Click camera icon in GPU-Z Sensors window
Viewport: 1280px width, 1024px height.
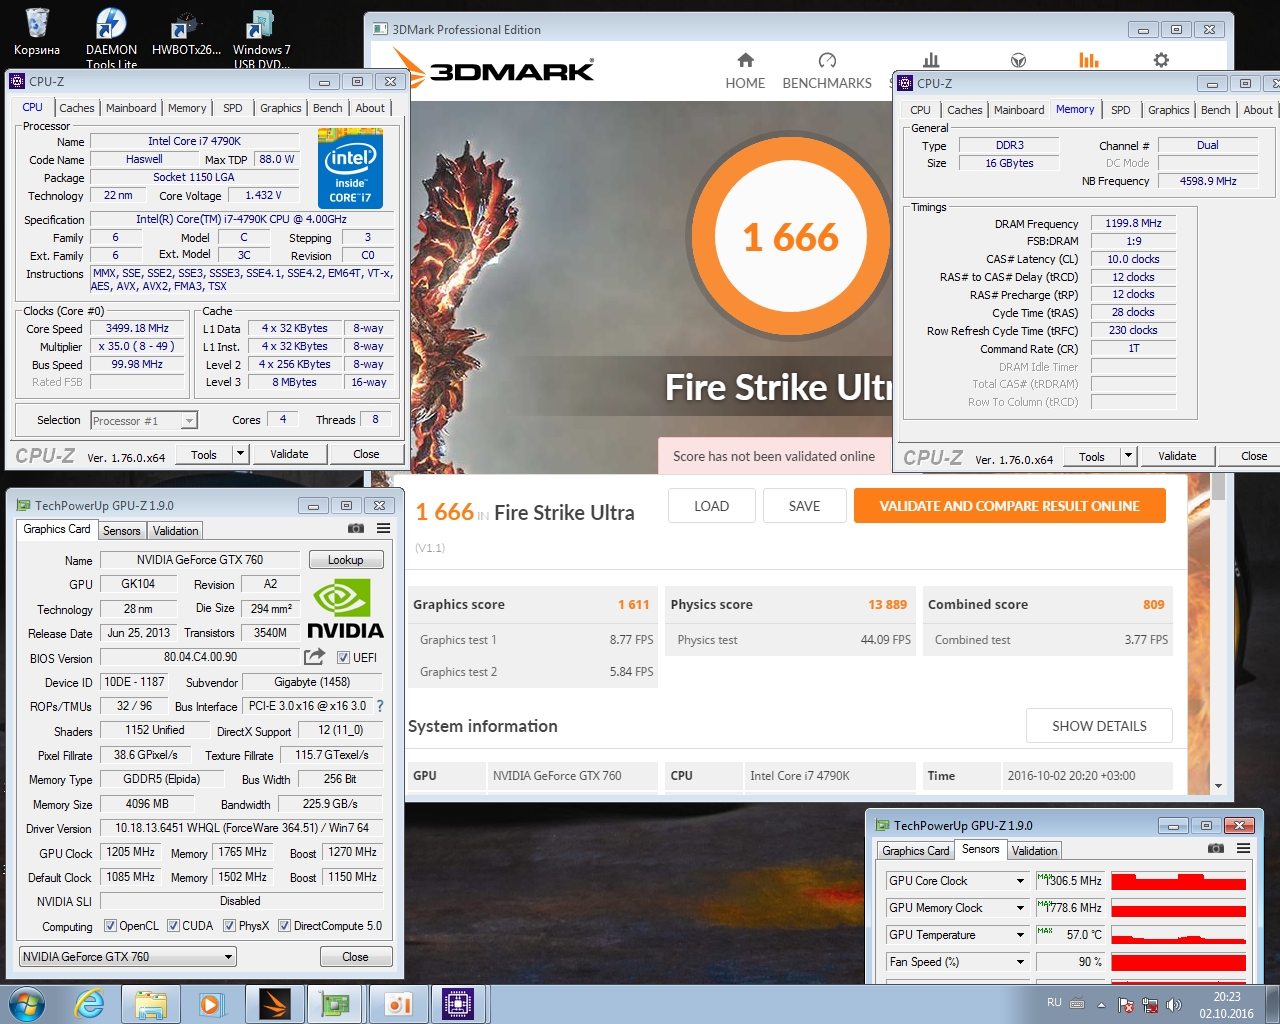coord(1215,848)
